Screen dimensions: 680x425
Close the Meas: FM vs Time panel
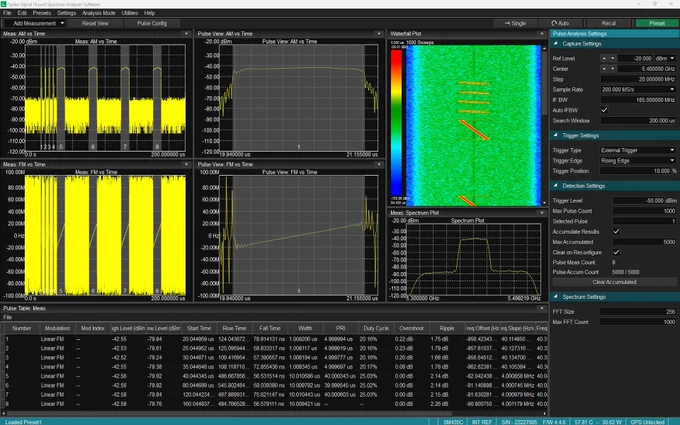coord(186,164)
